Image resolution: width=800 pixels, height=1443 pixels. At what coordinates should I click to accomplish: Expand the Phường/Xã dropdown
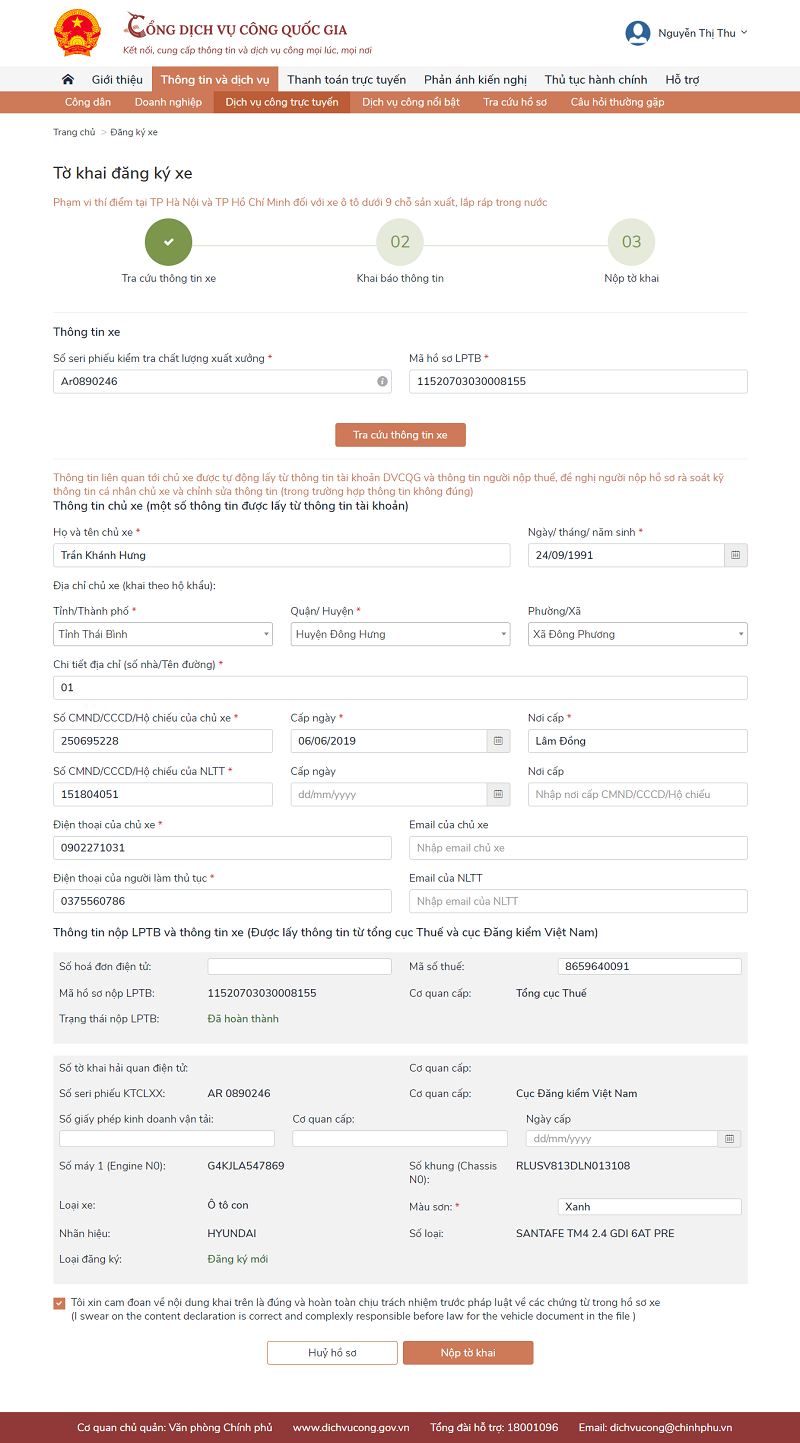637,634
